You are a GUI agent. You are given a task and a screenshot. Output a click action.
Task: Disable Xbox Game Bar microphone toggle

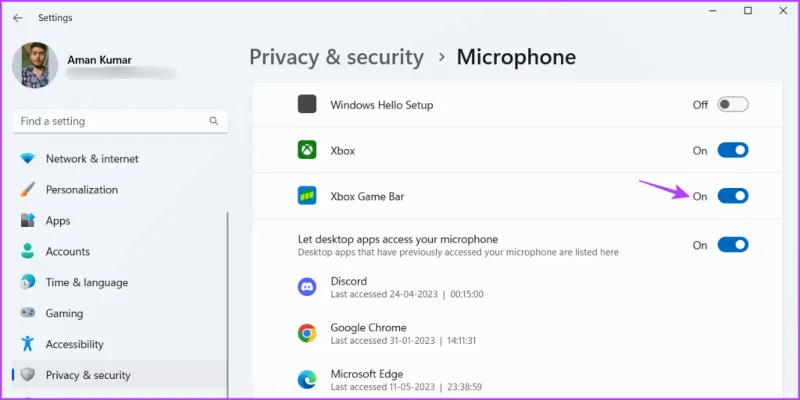click(733, 196)
